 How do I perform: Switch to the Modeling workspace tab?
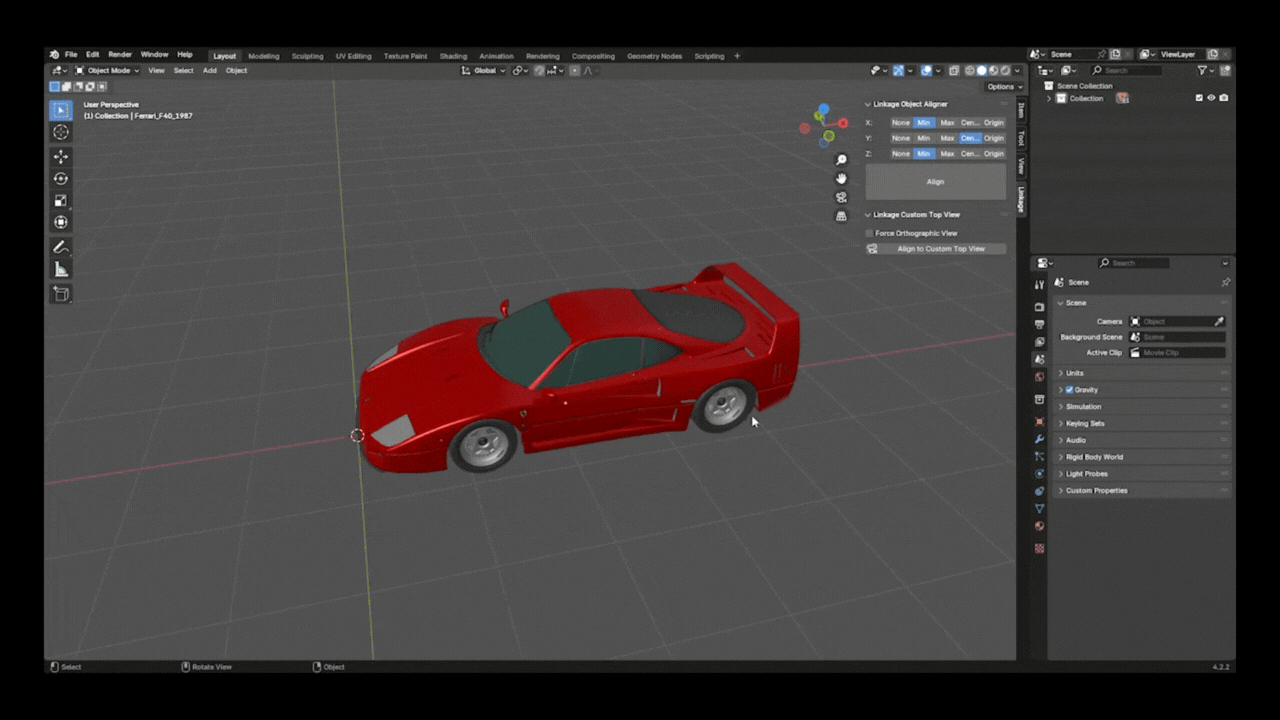(x=264, y=56)
